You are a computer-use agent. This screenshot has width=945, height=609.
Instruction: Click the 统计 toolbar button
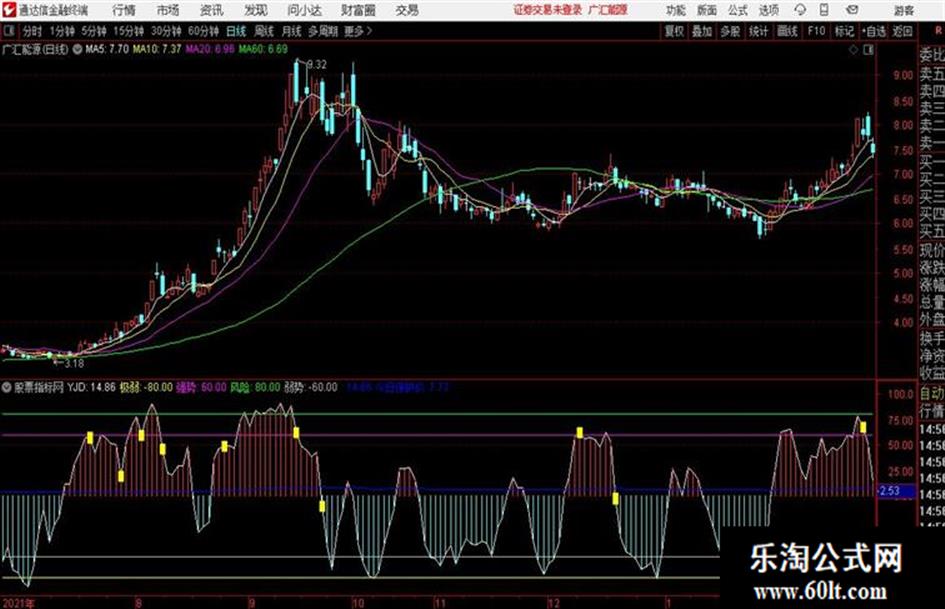click(x=759, y=31)
